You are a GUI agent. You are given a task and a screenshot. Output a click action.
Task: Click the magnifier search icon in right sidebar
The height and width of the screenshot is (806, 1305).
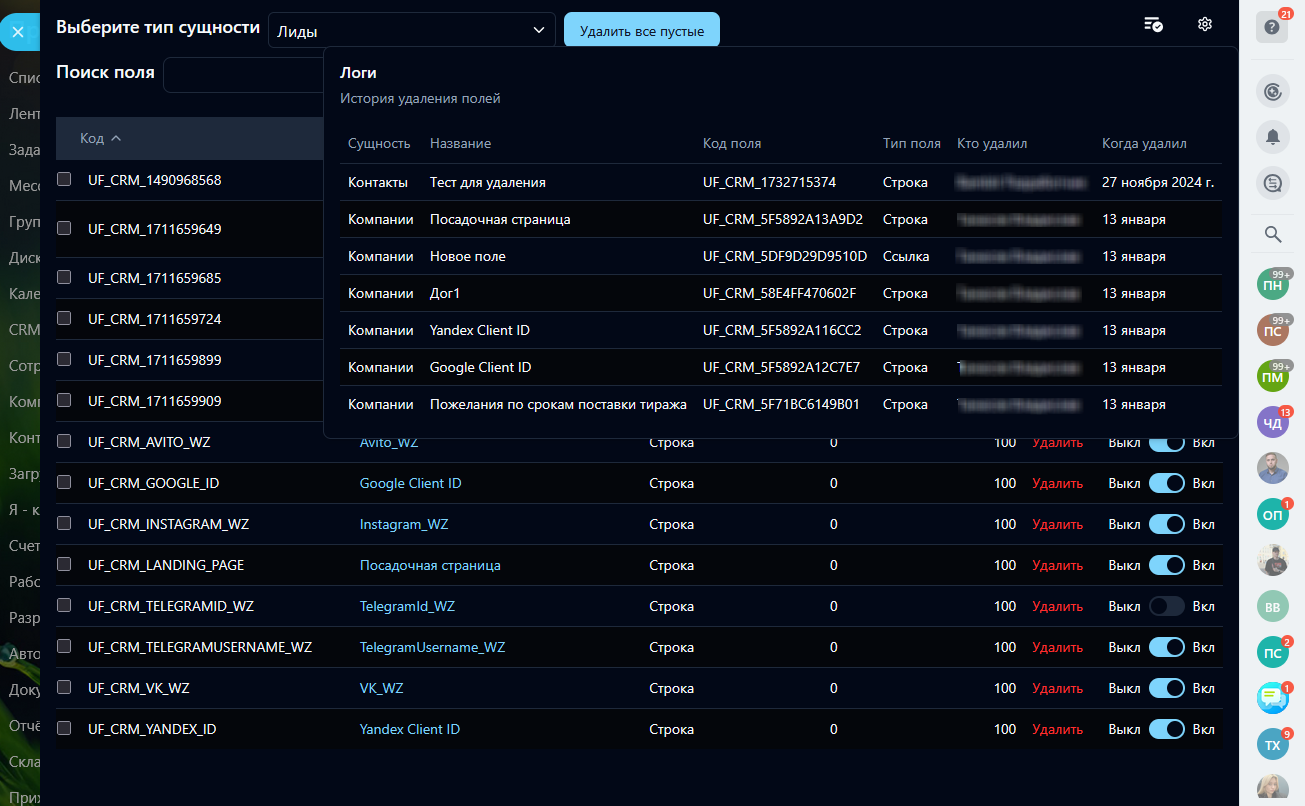[1273, 235]
